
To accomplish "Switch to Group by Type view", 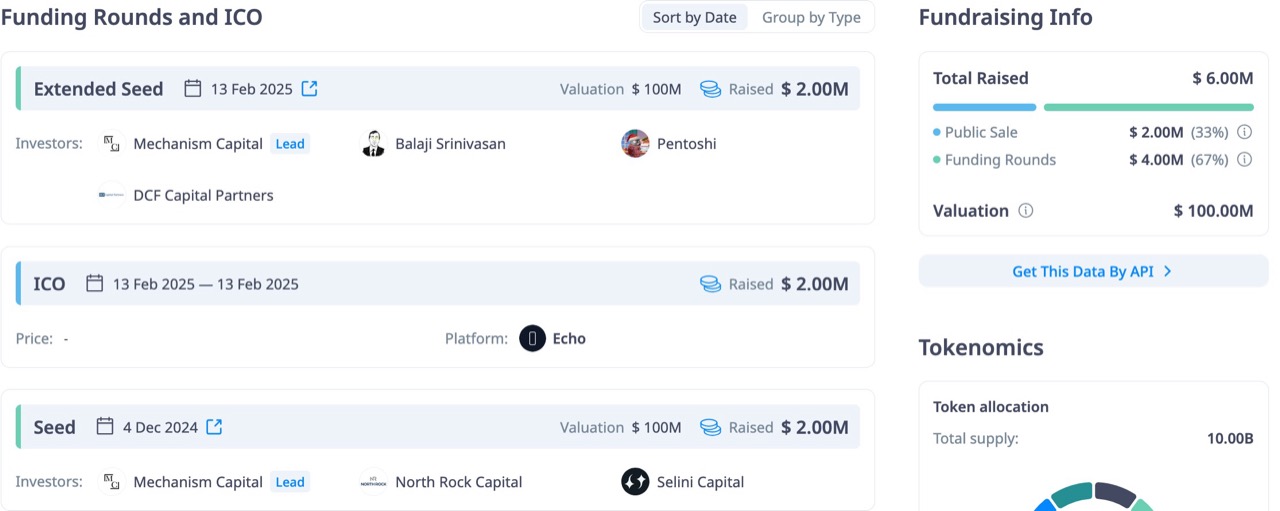I will coord(811,17).
